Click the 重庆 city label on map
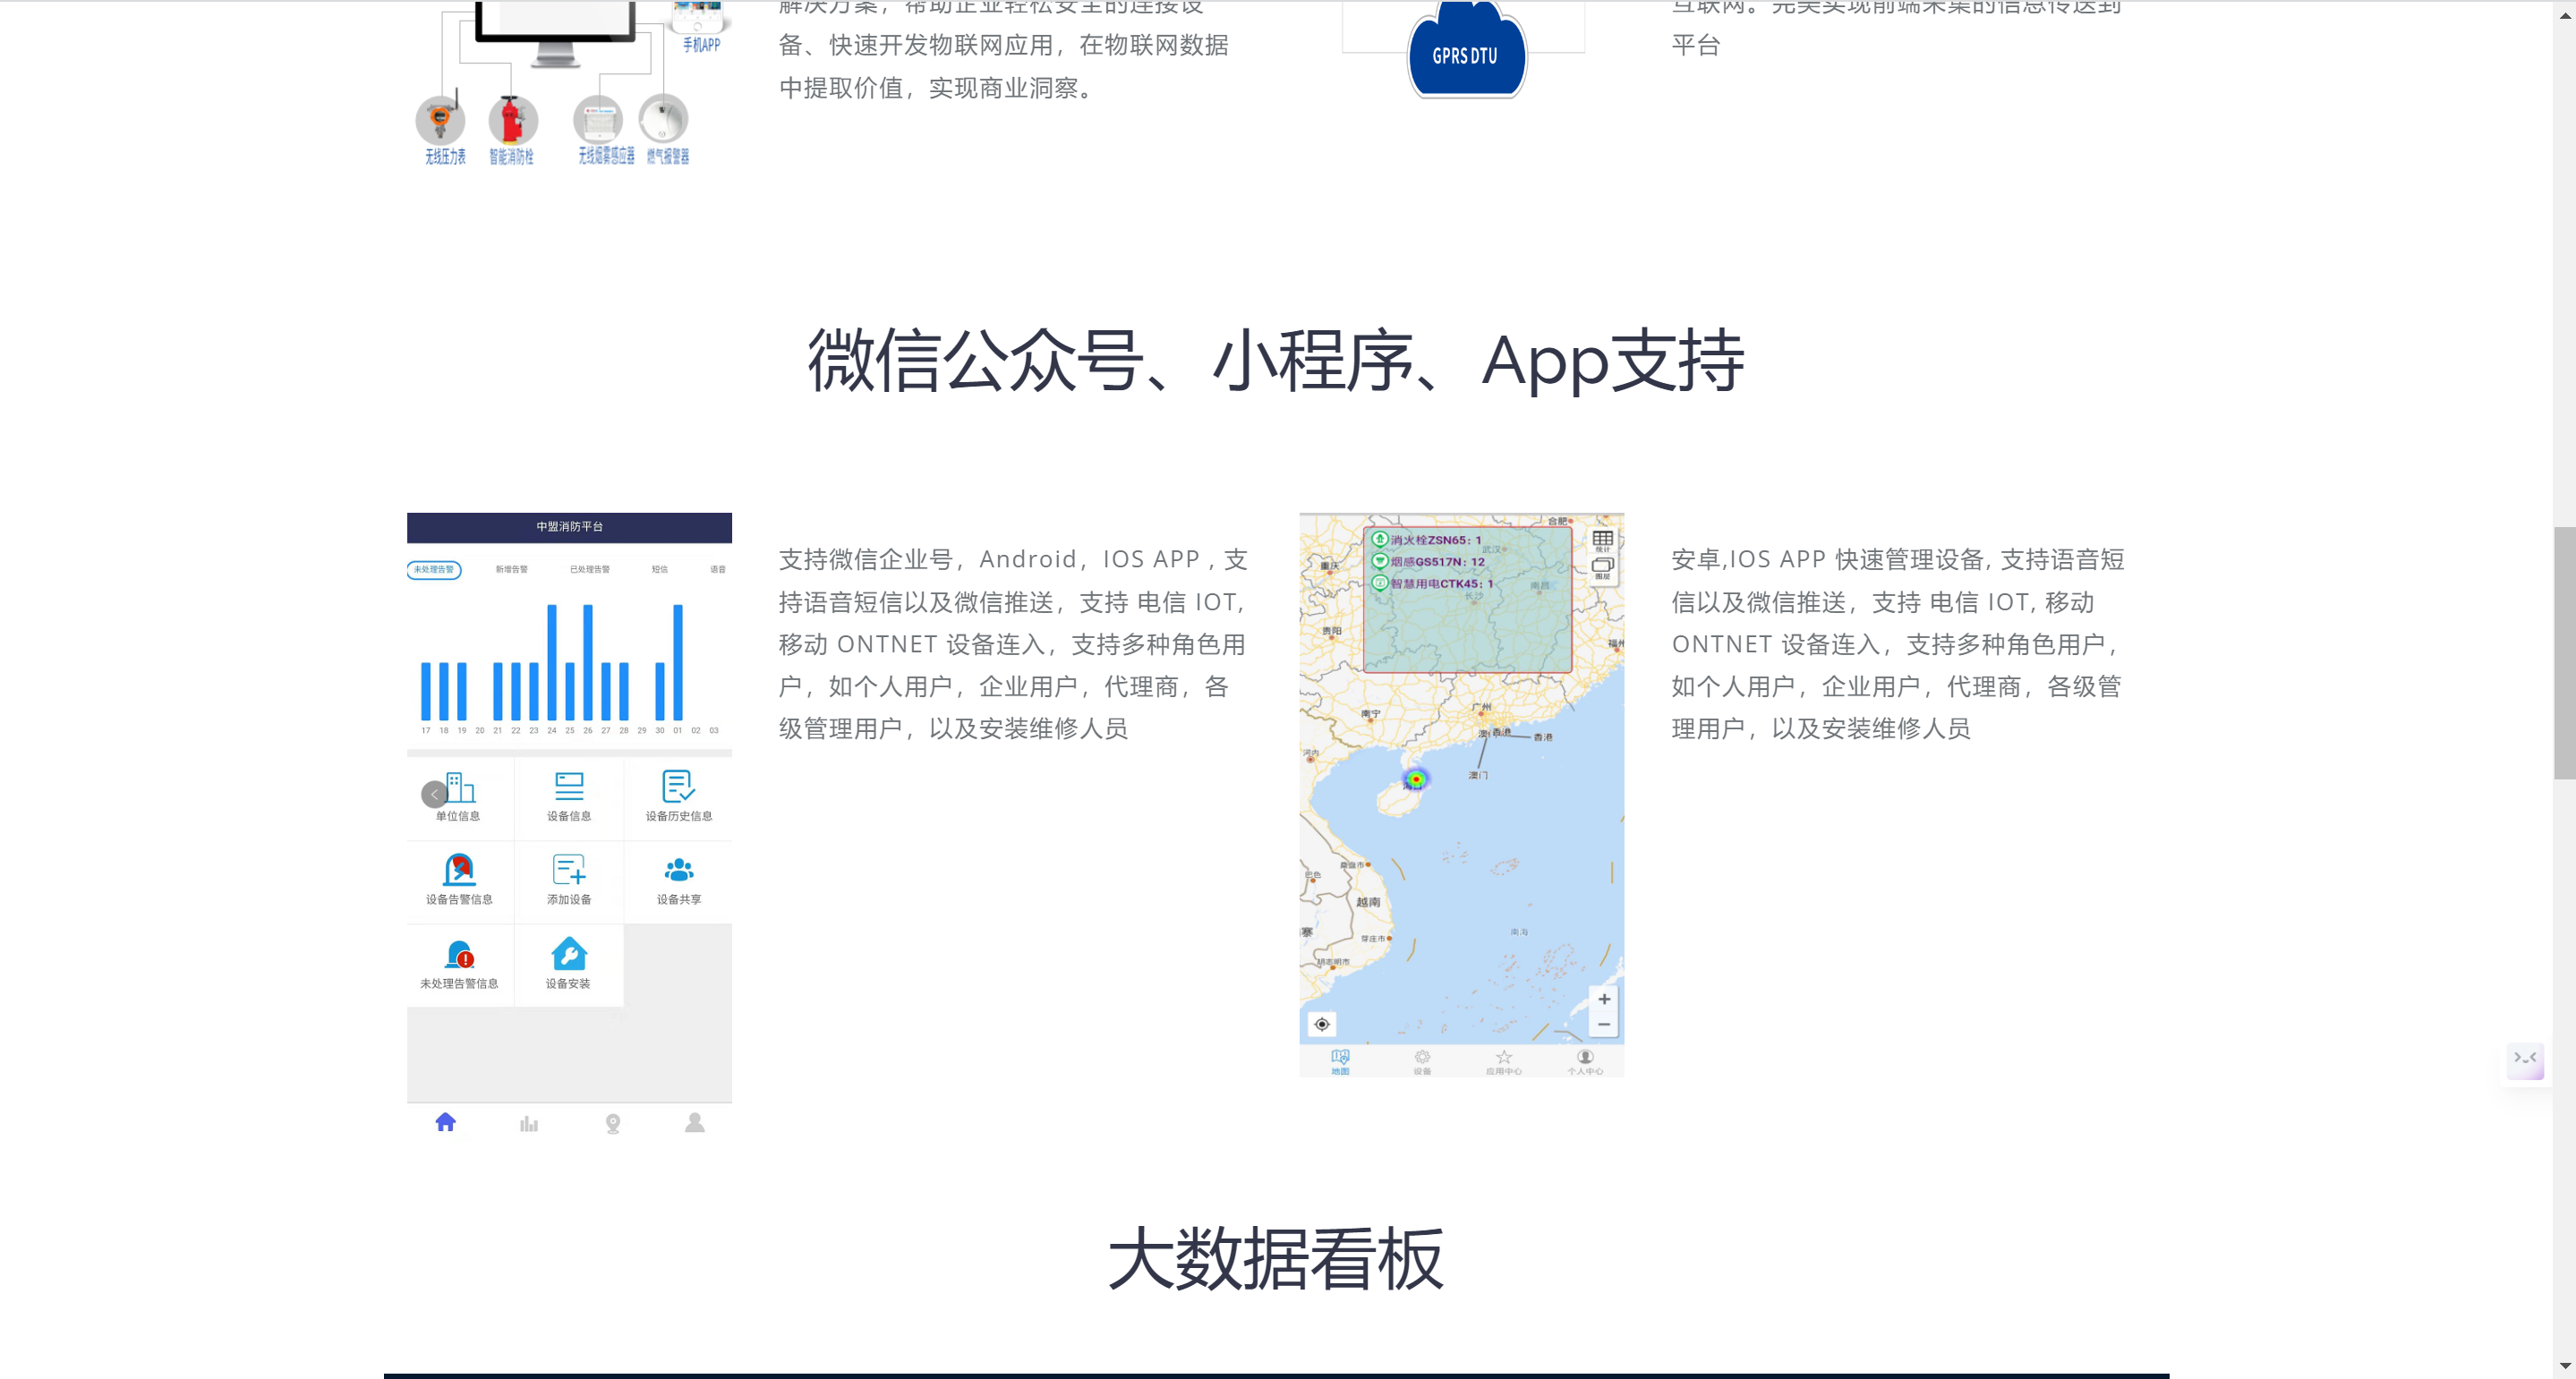 (x=1329, y=566)
